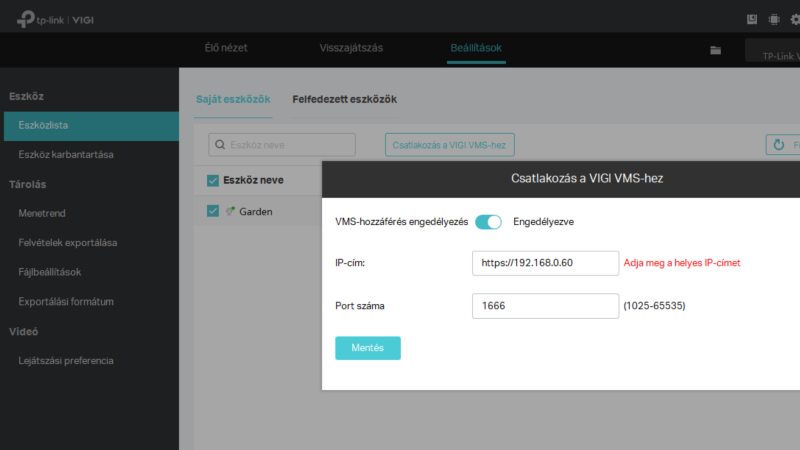Open Felfedezett eszközök tab
Screen dimensions: 800x450
click(344, 99)
